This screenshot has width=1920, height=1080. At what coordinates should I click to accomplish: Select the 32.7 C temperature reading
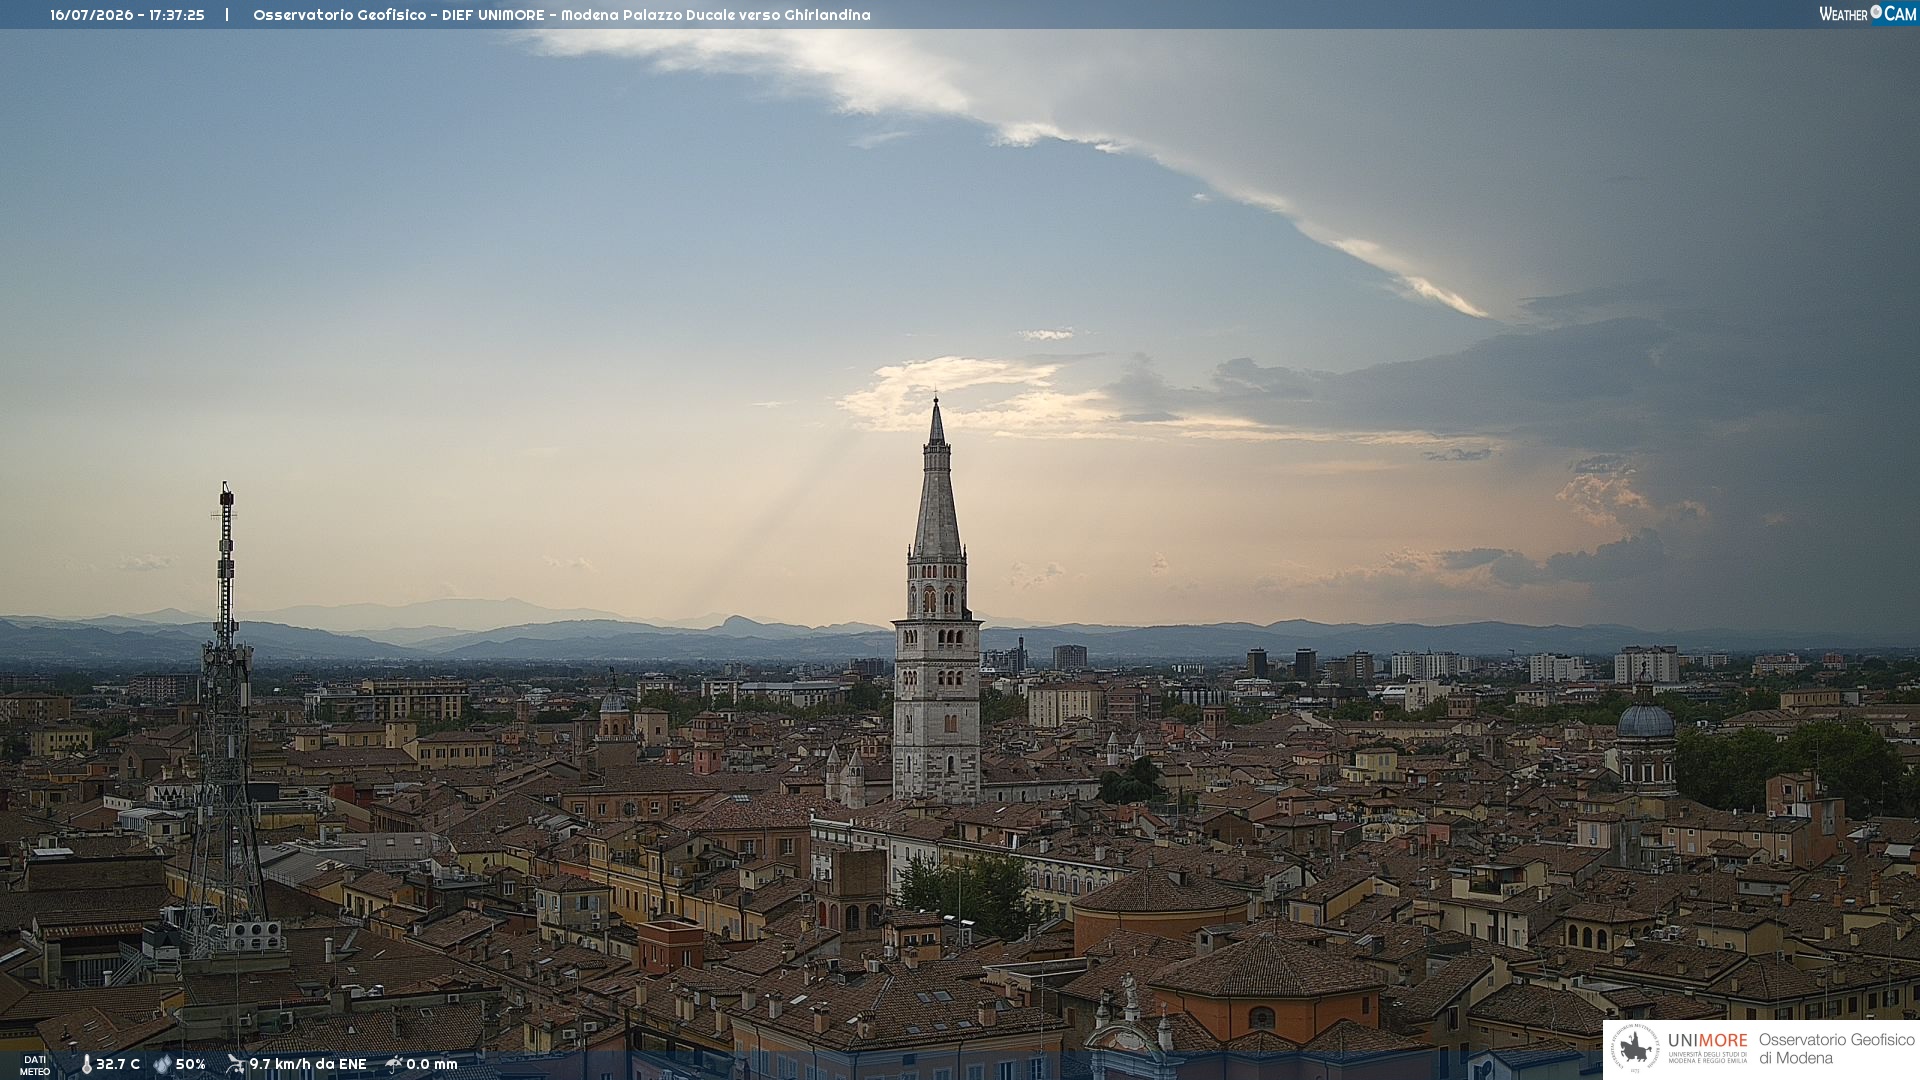(118, 1064)
